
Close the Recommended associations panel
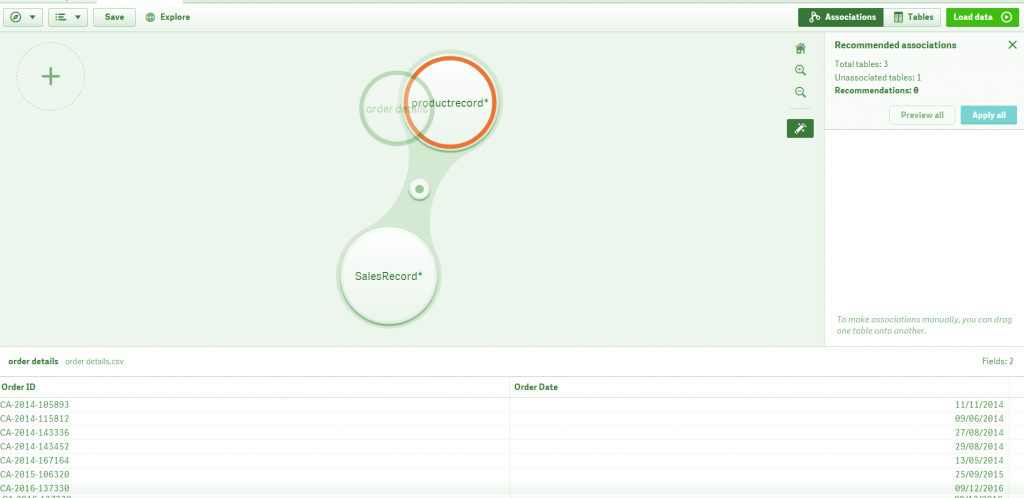pos(1012,45)
